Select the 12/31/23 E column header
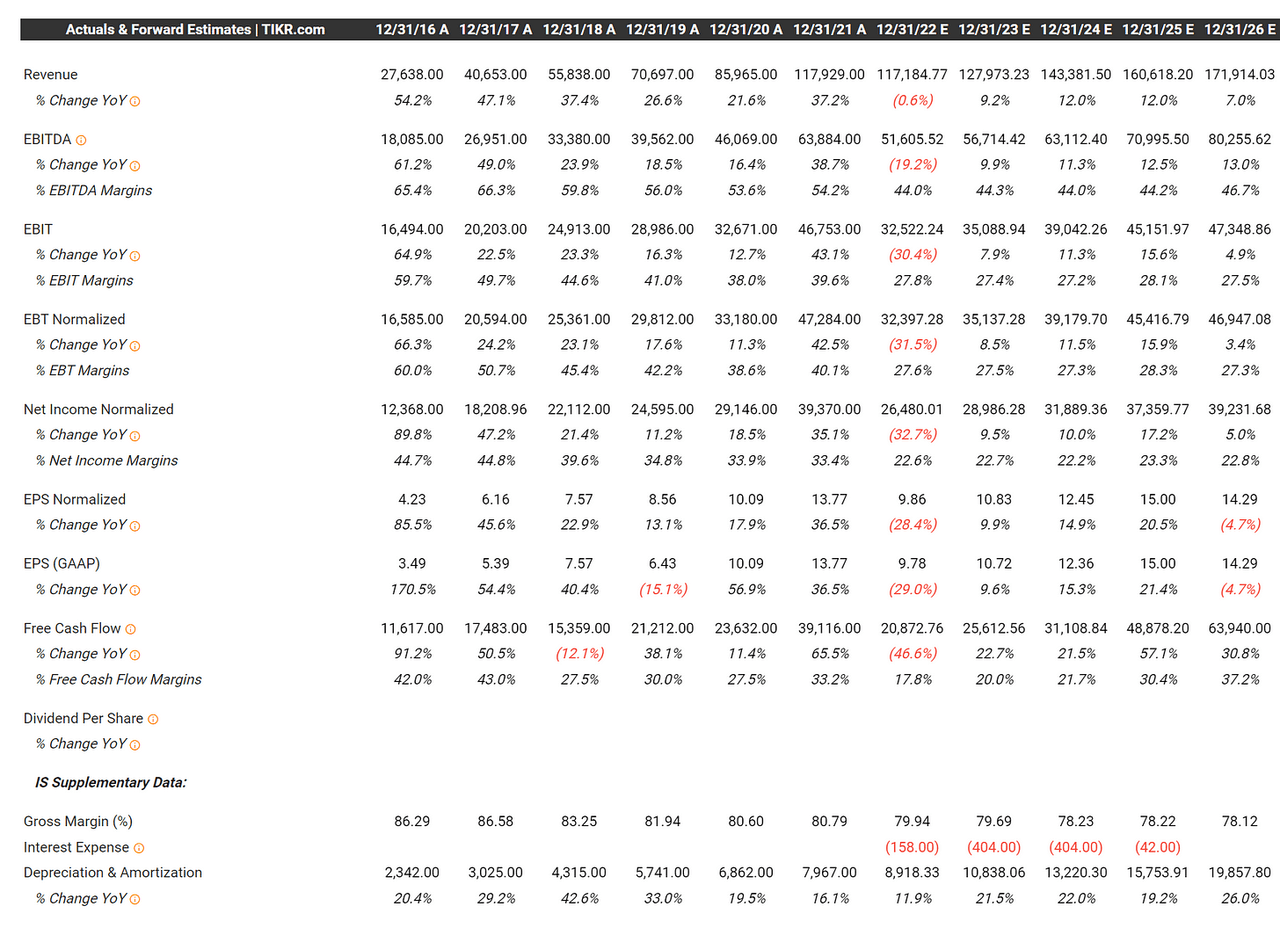The image size is (1280, 928). pos(995,29)
